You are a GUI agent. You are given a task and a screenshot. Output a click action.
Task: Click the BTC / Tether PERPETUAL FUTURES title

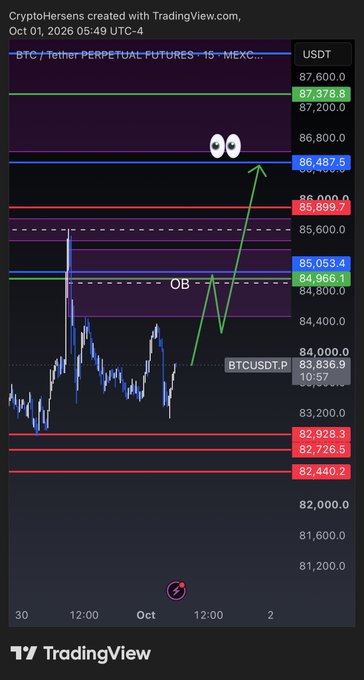click(139, 55)
